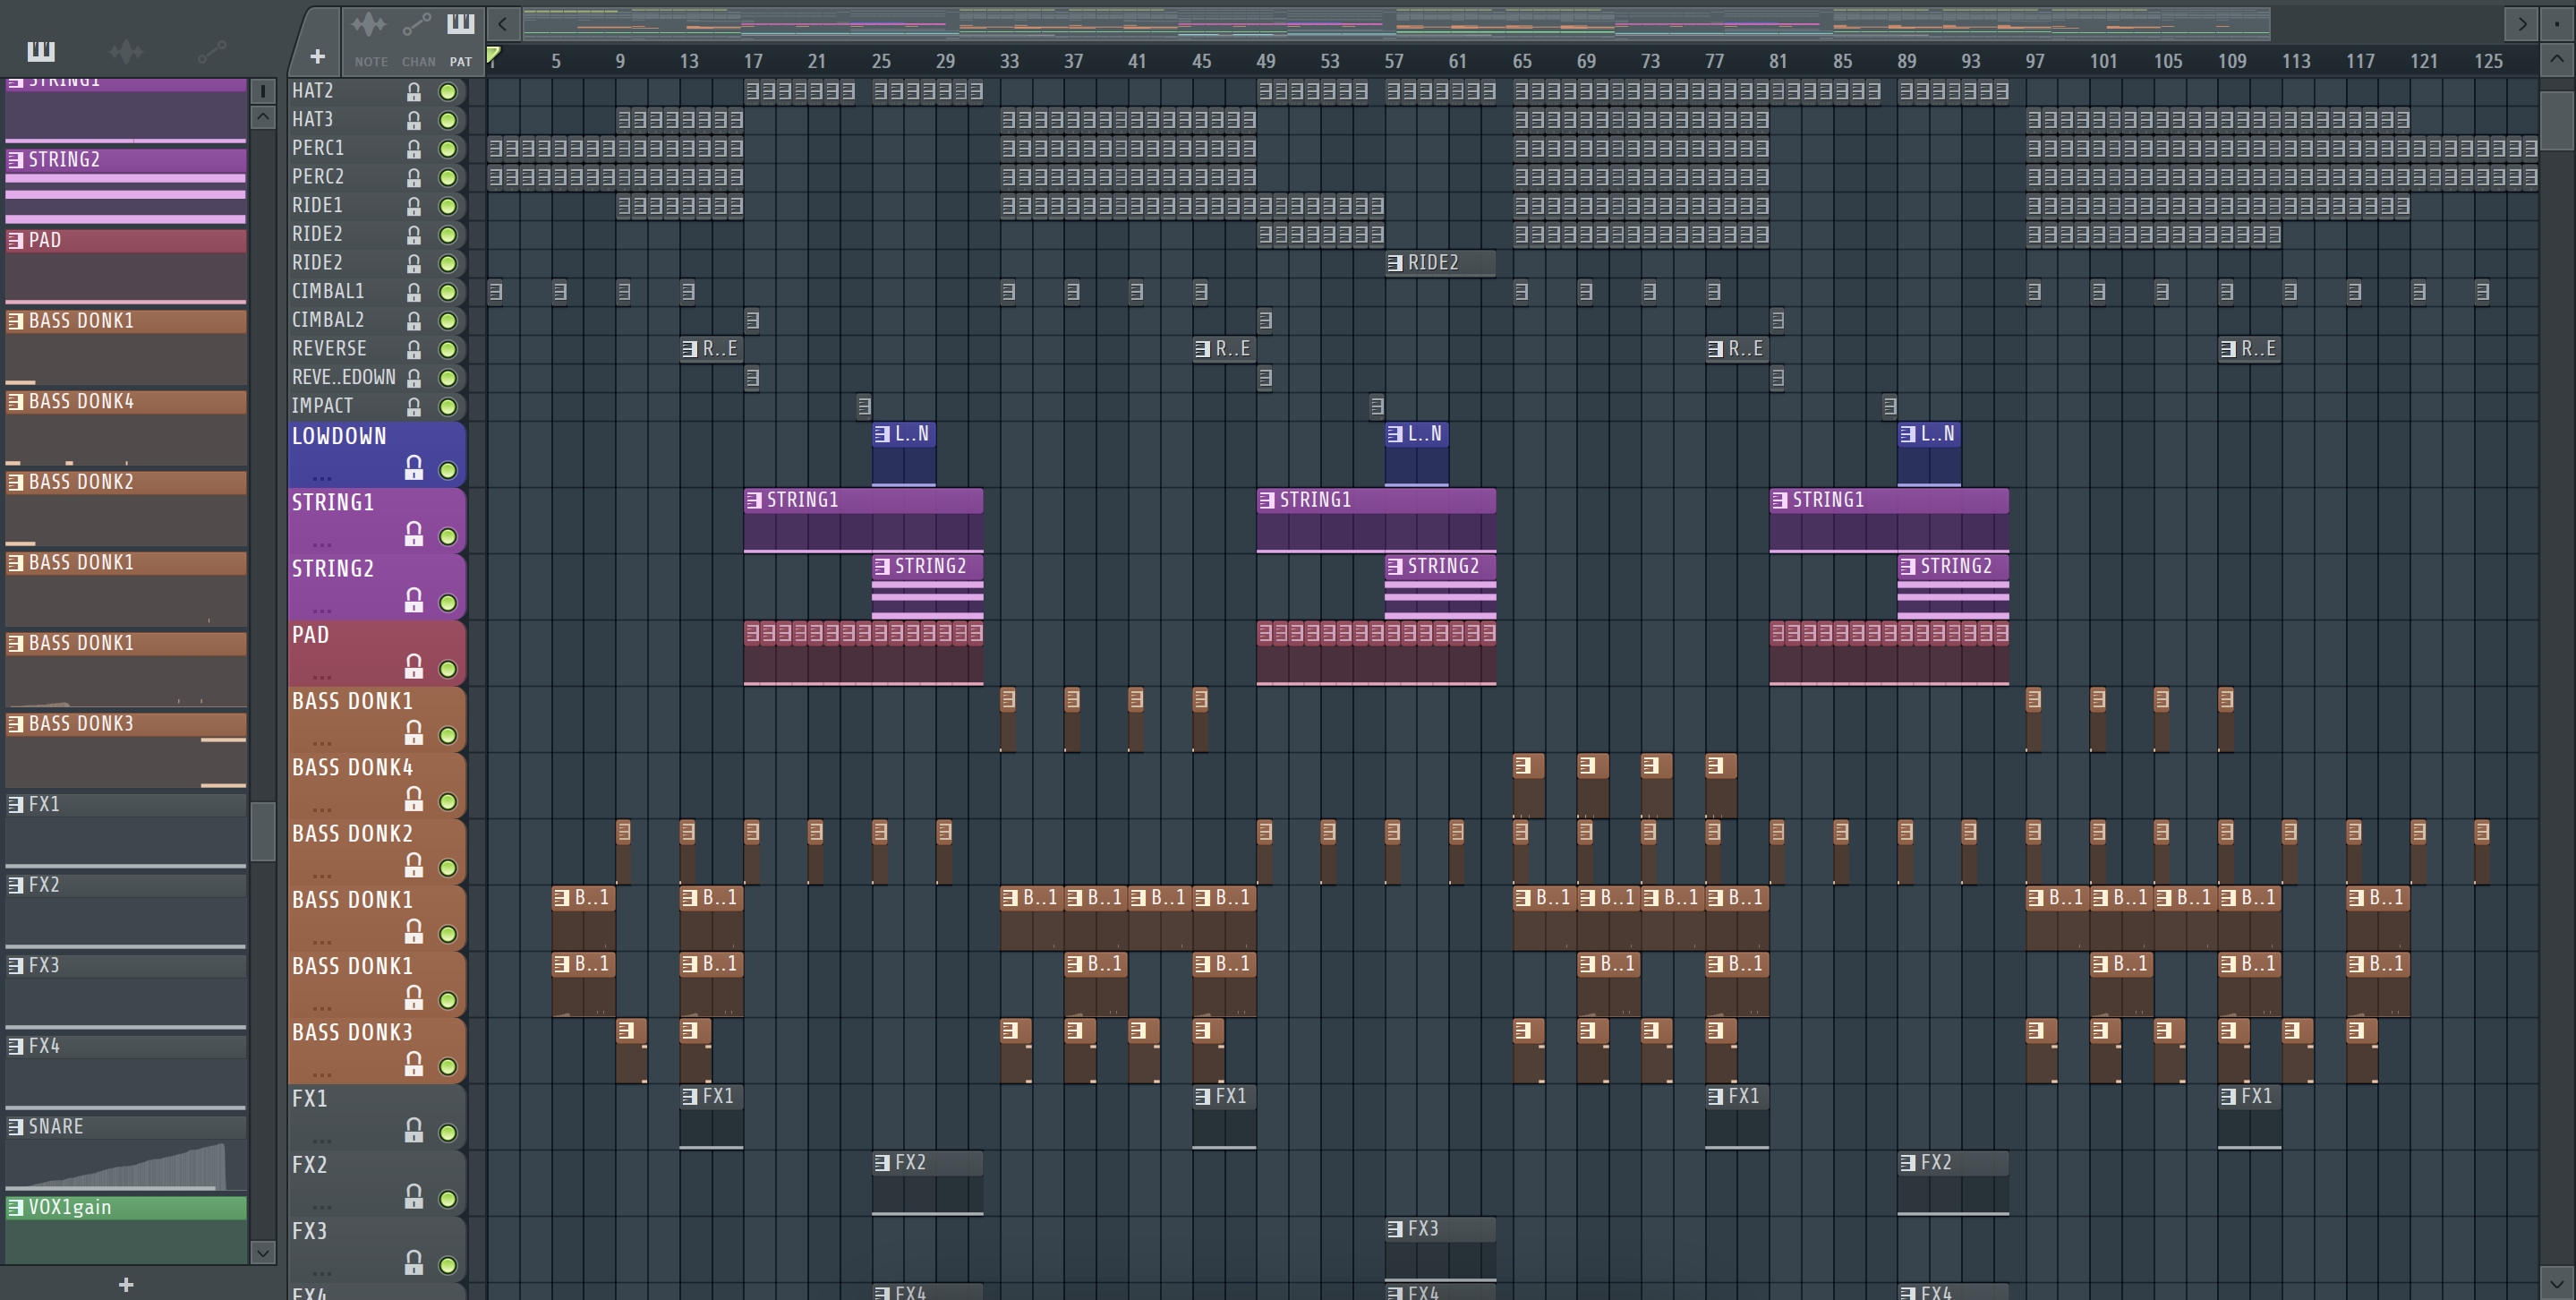This screenshot has height=1300, width=2576.
Task: Click the lock icon on STRING1 track
Action: (413, 534)
